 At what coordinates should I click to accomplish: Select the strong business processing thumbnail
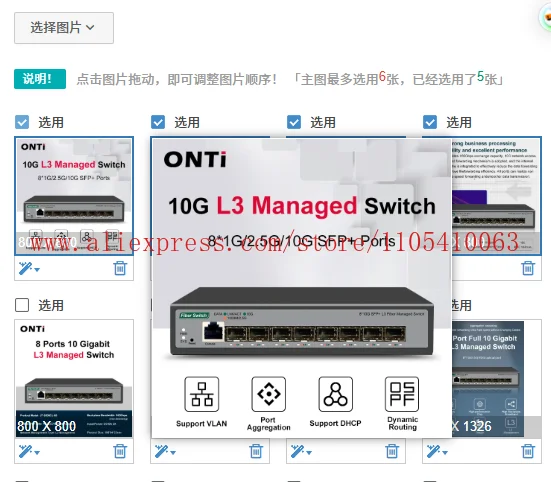click(x=496, y=196)
